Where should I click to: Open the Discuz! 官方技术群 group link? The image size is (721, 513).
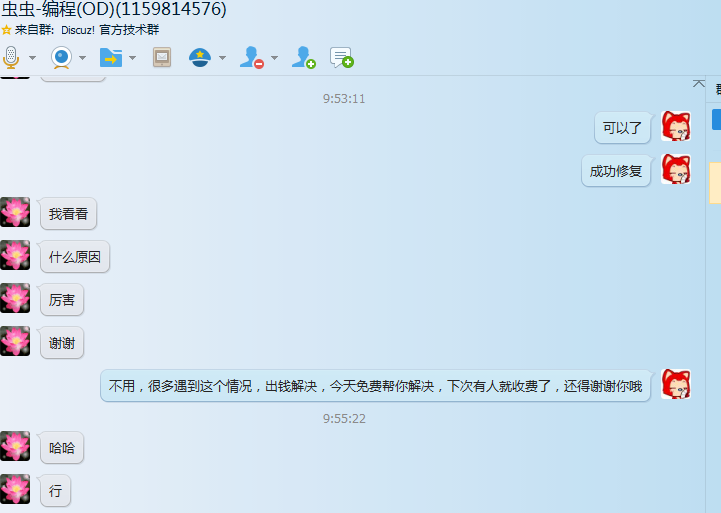[110, 30]
